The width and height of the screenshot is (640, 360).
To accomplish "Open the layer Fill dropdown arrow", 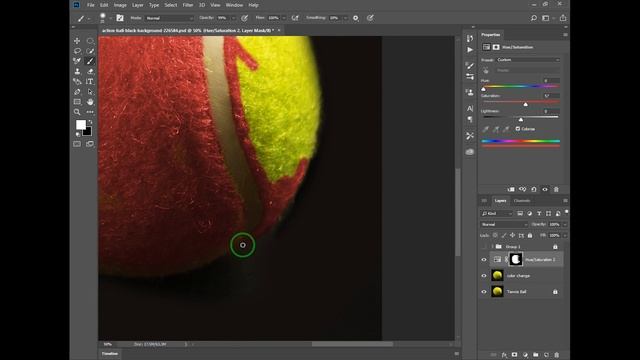I will (565, 236).
